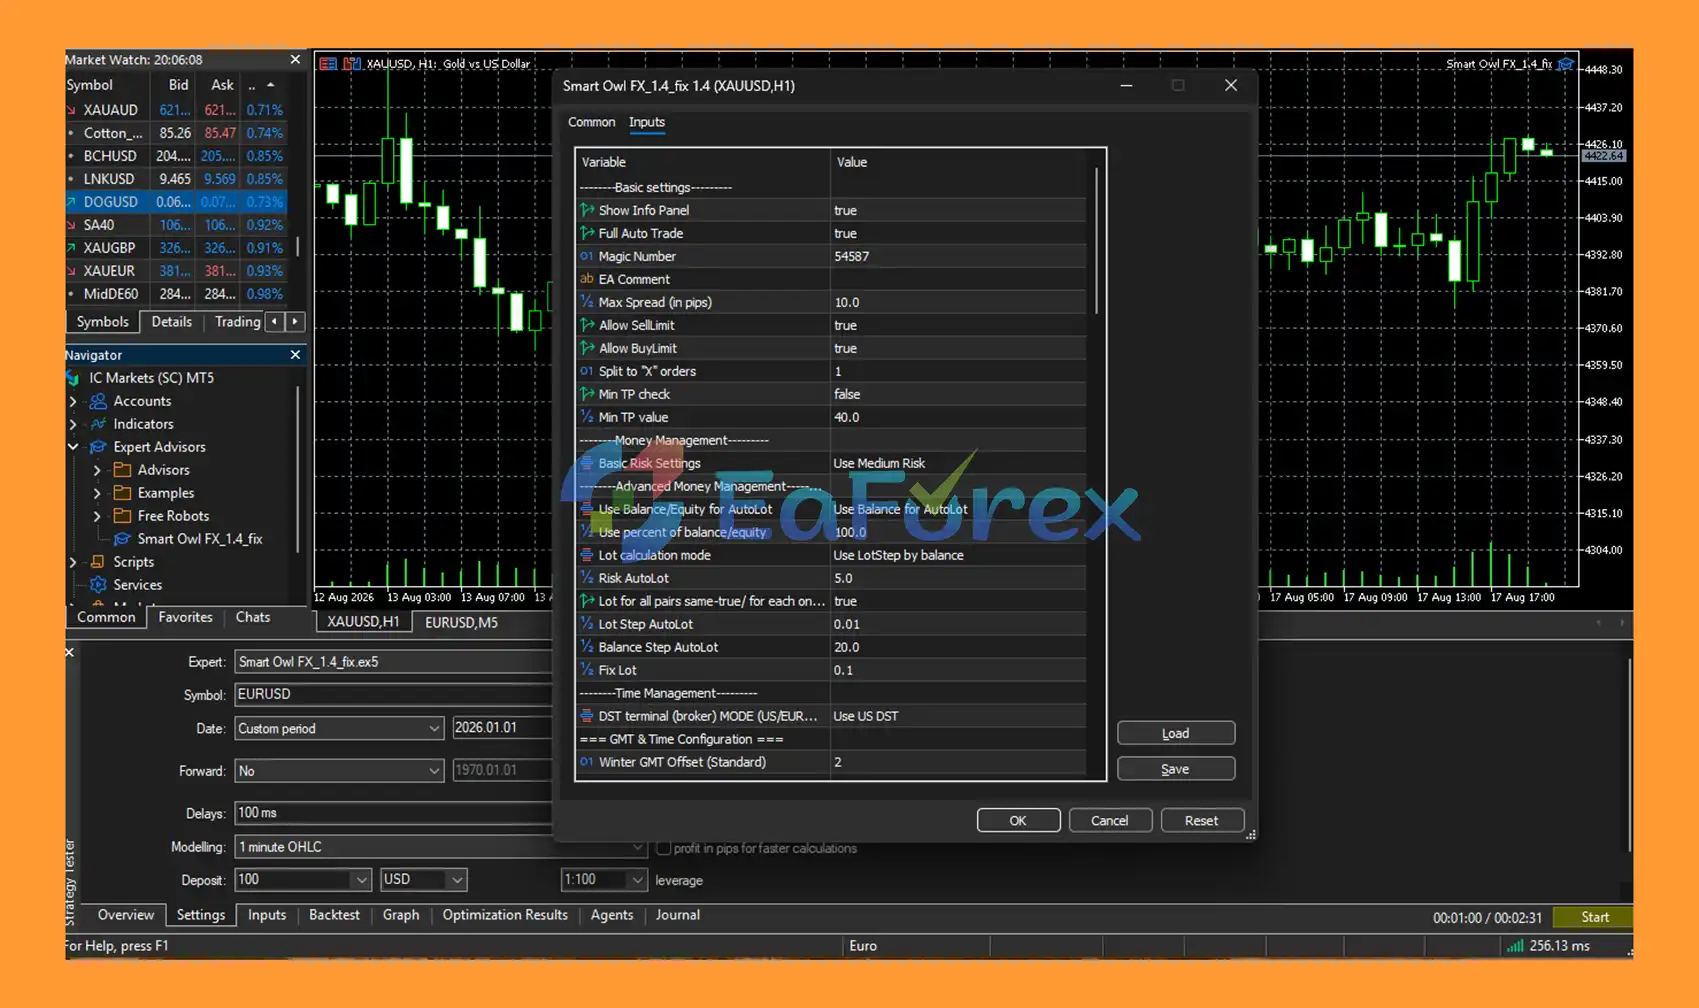Expand the Examples folder
Image resolution: width=1699 pixels, height=1008 pixels.
[x=97, y=493]
